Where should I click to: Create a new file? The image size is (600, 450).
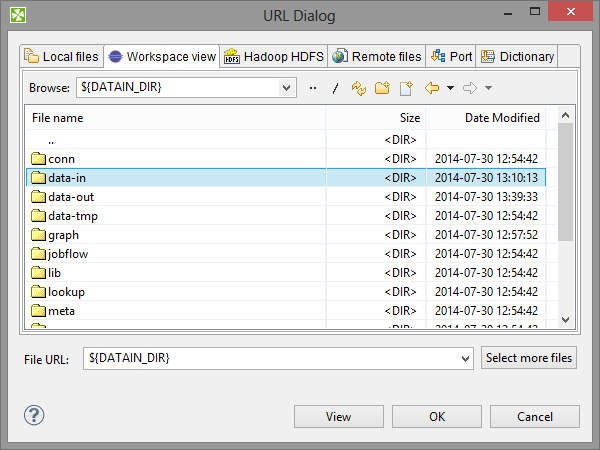(406, 88)
